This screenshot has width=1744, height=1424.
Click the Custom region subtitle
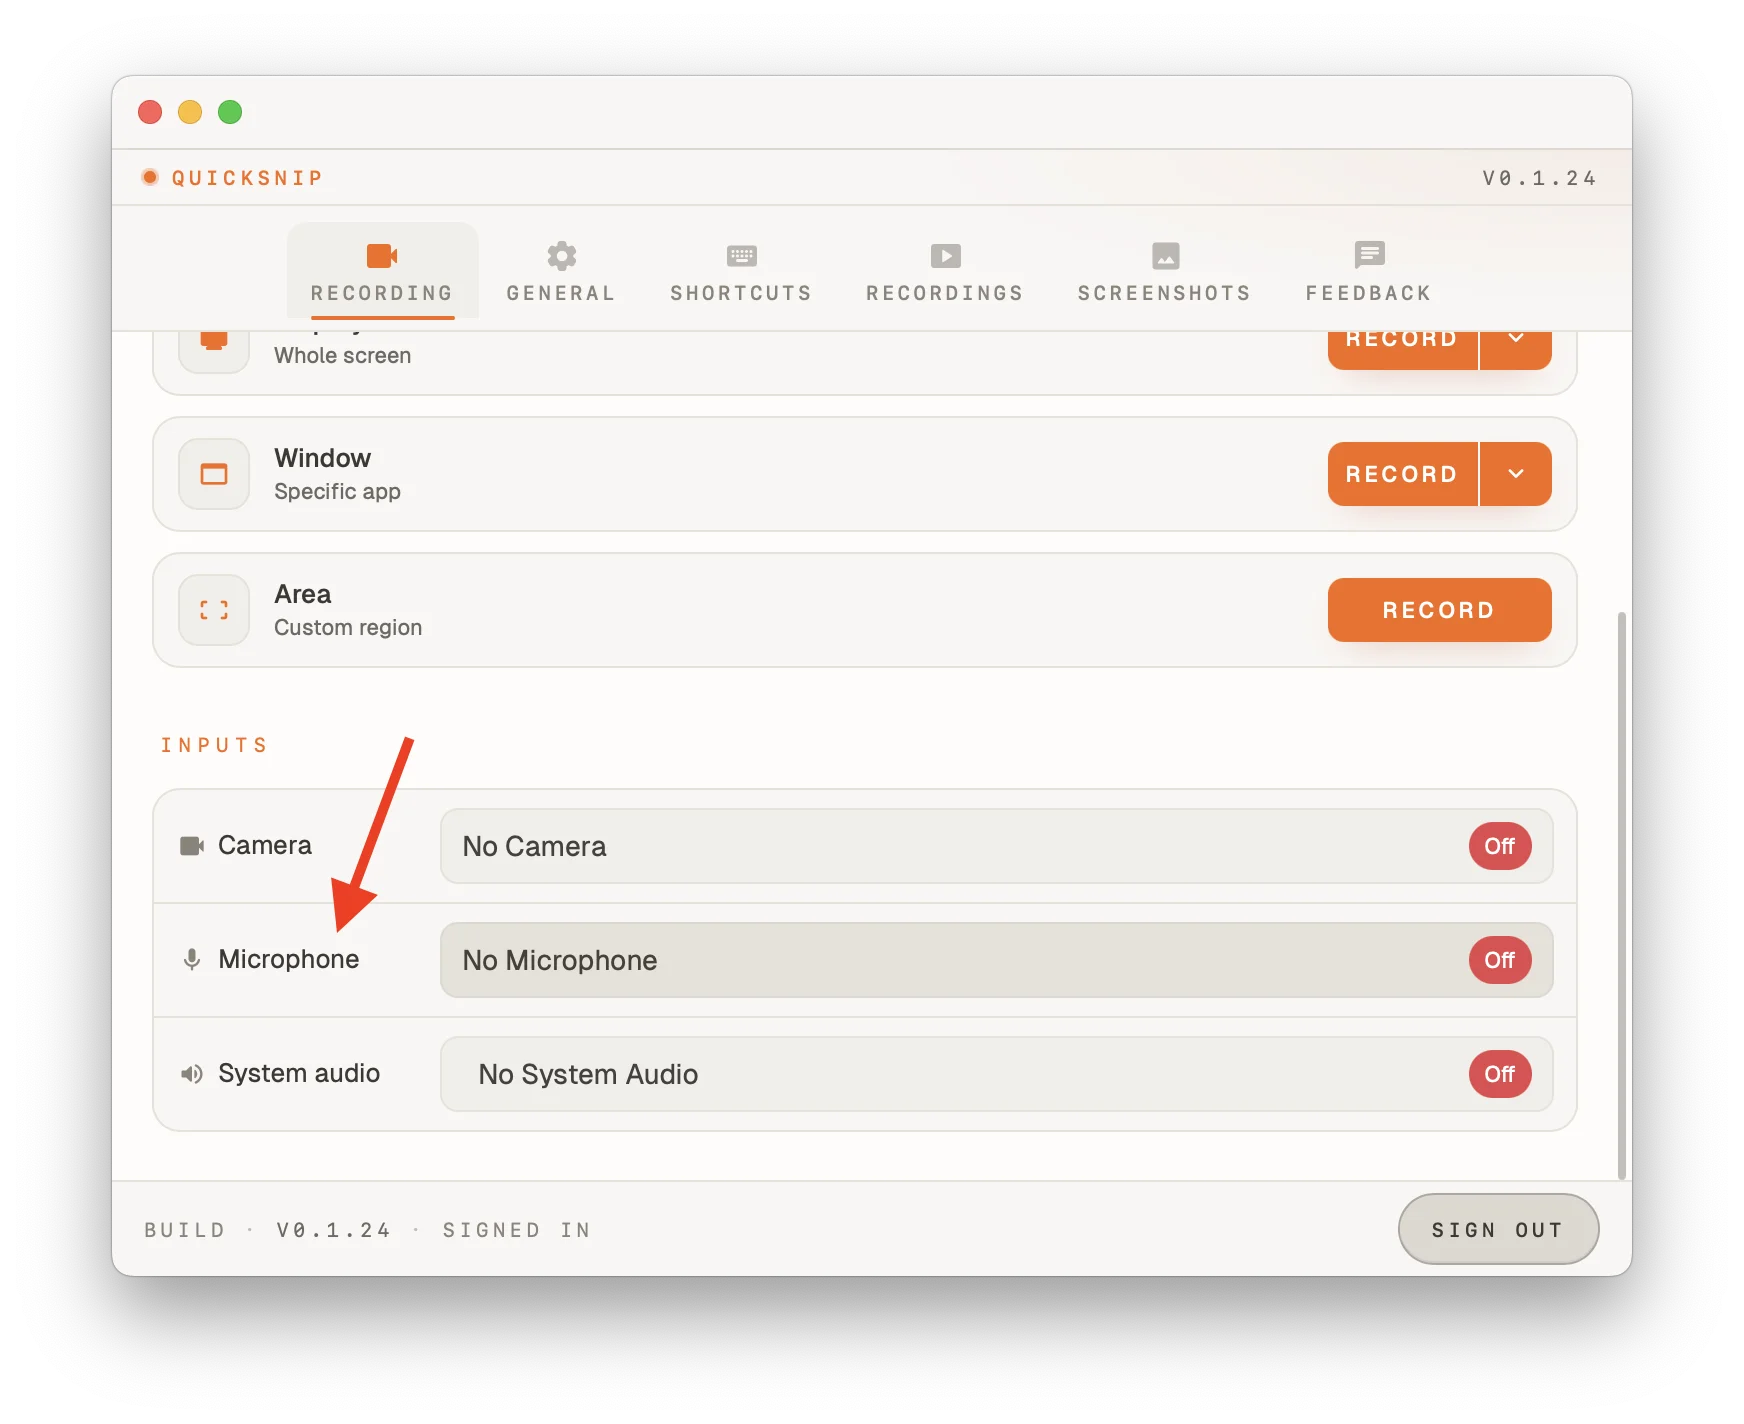348,628
